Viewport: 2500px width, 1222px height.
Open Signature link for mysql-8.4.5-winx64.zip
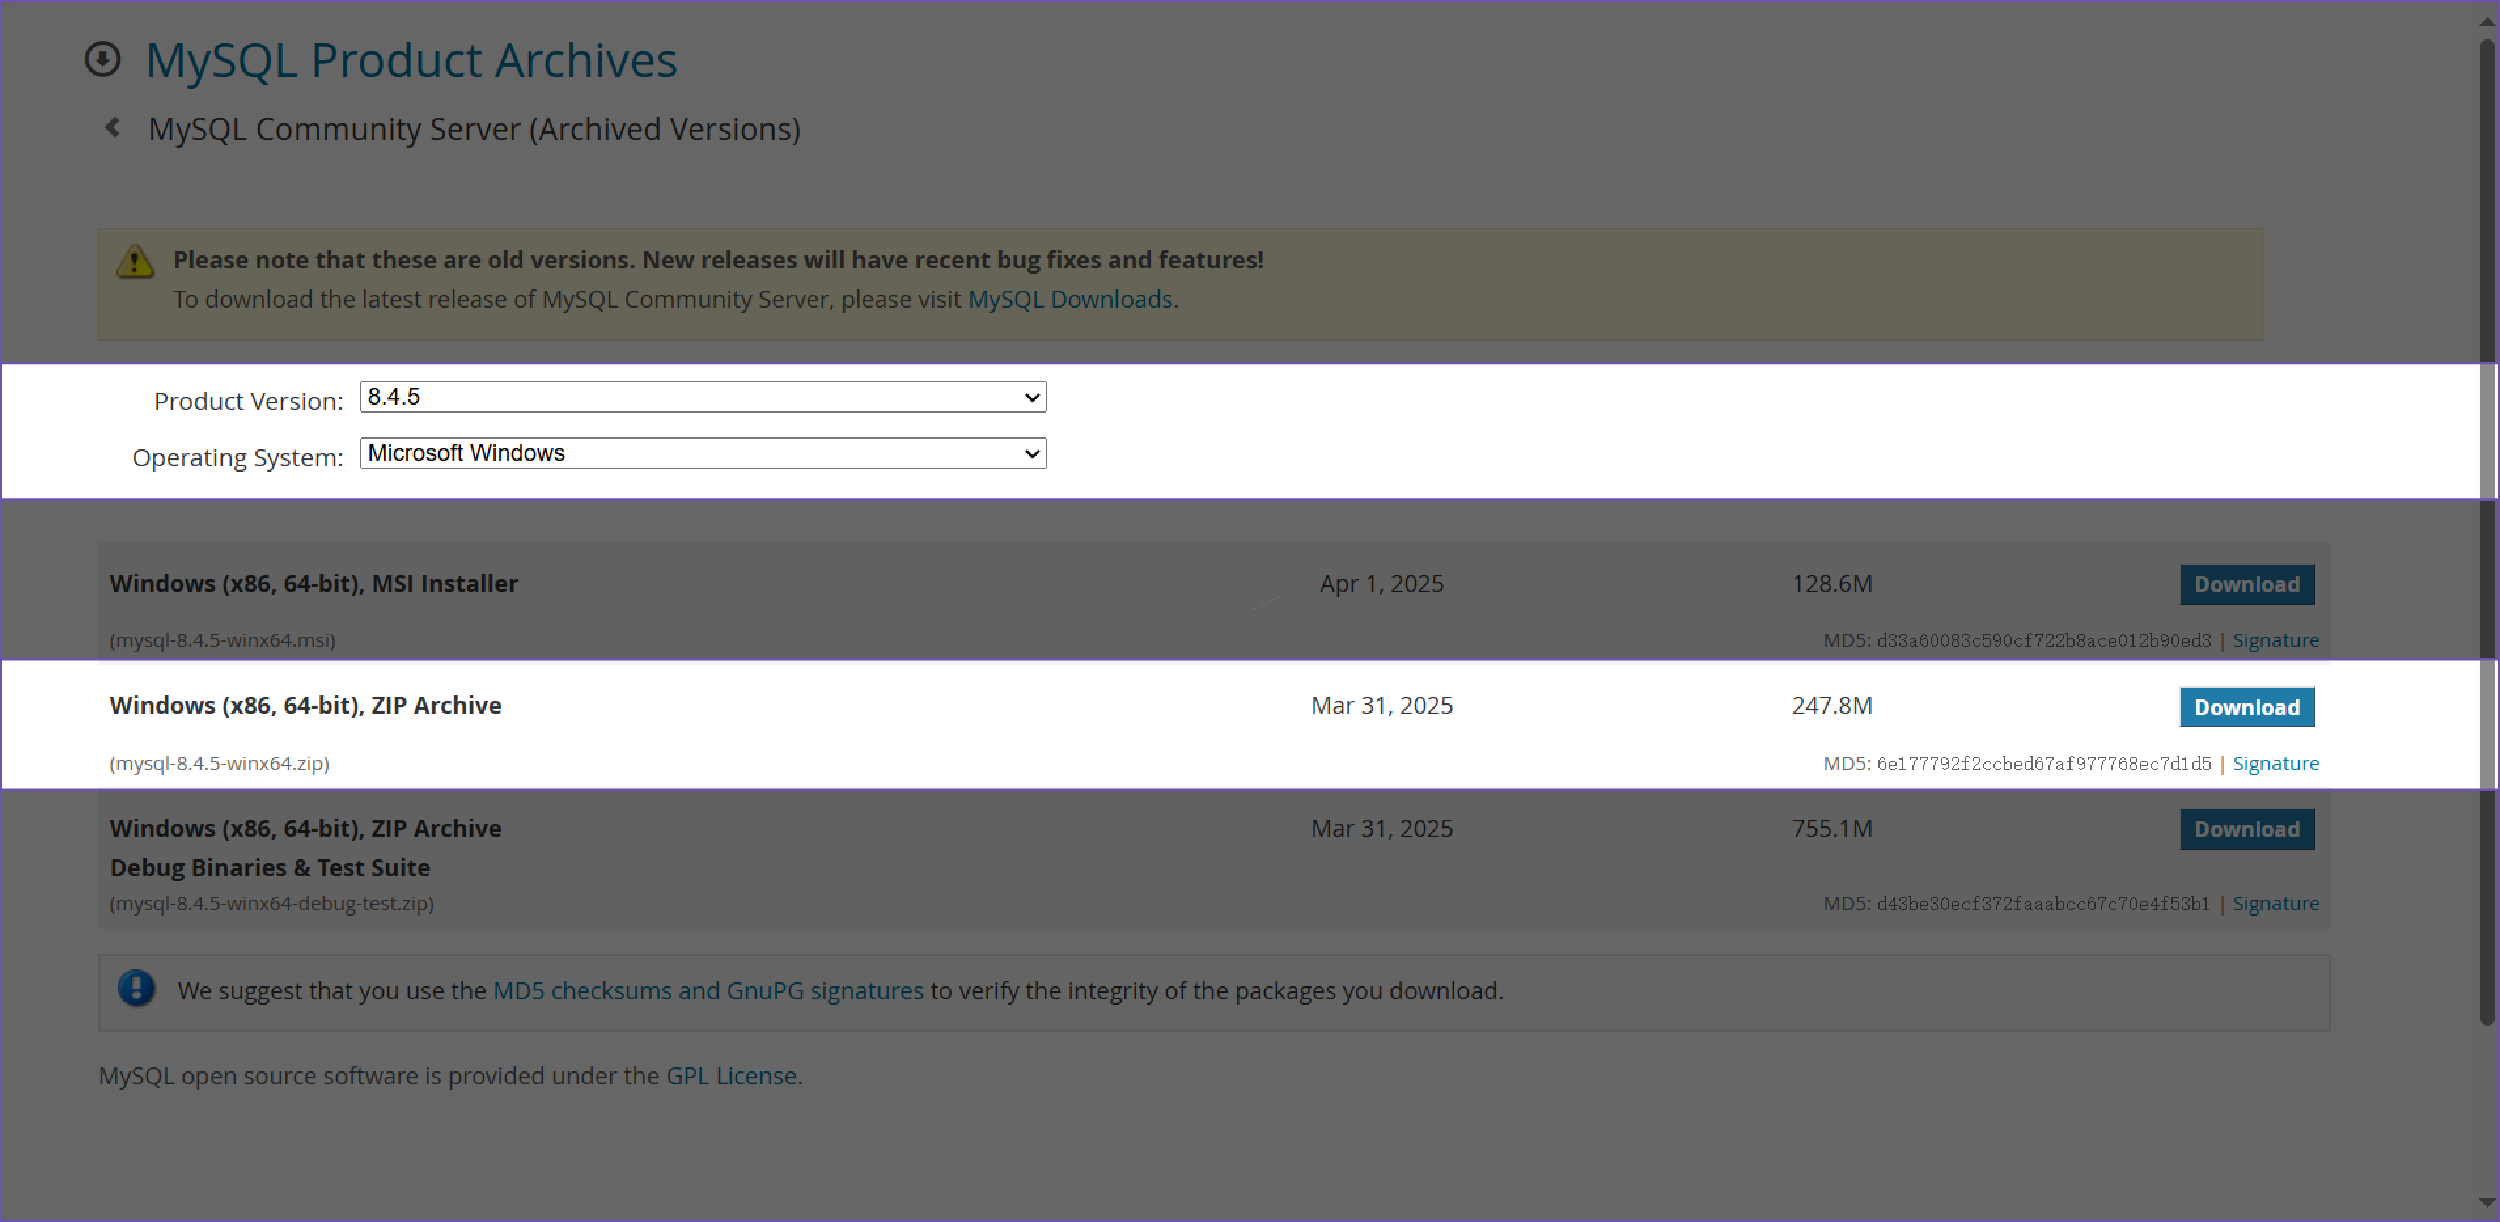2275,763
